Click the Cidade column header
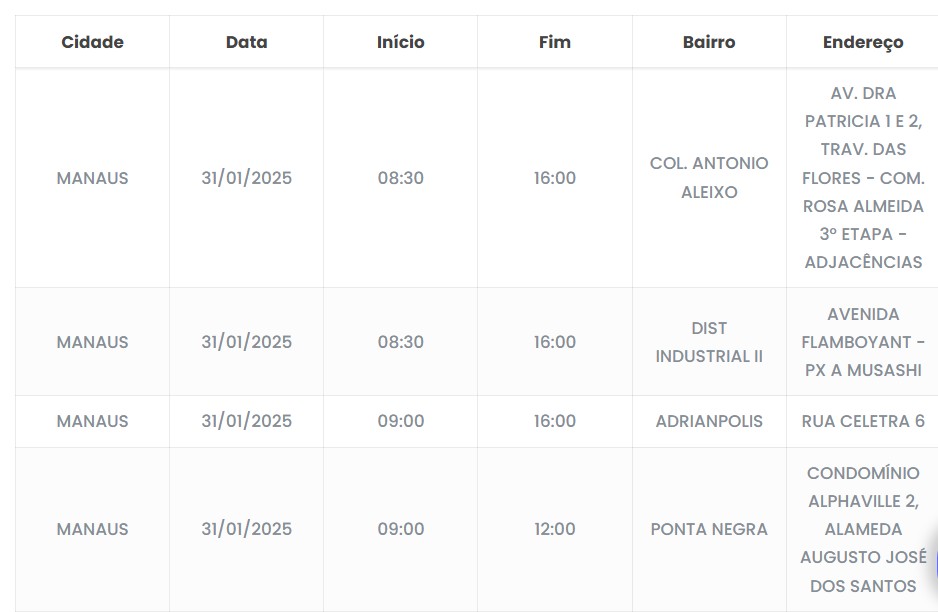 point(92,42)
